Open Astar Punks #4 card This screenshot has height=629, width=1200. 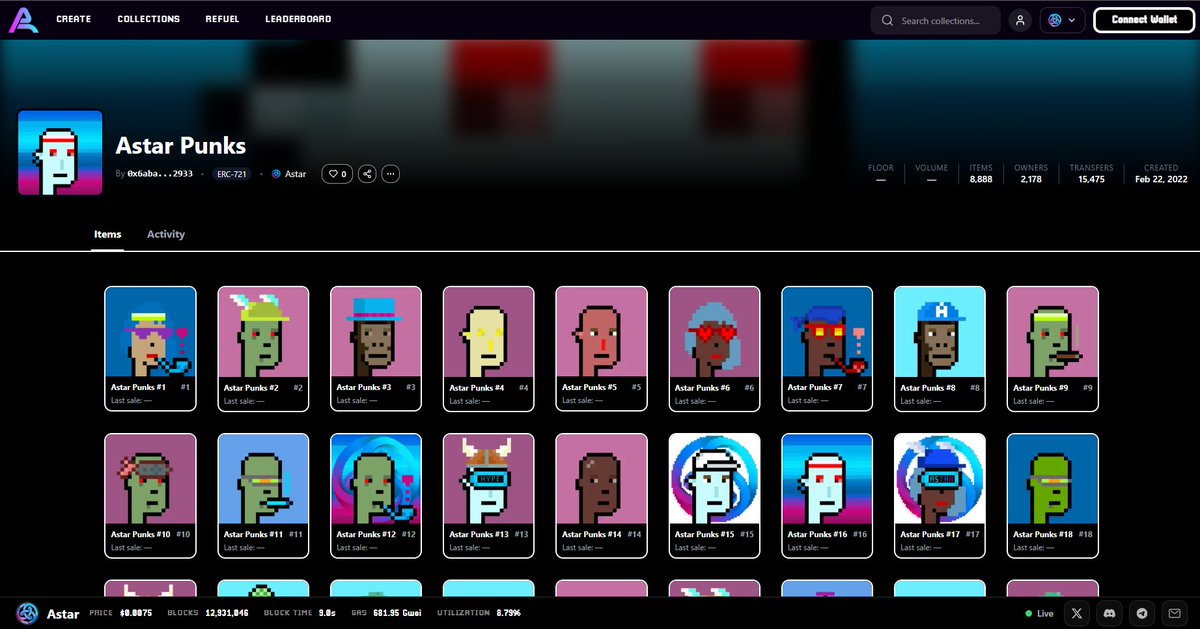click(489, 349)
